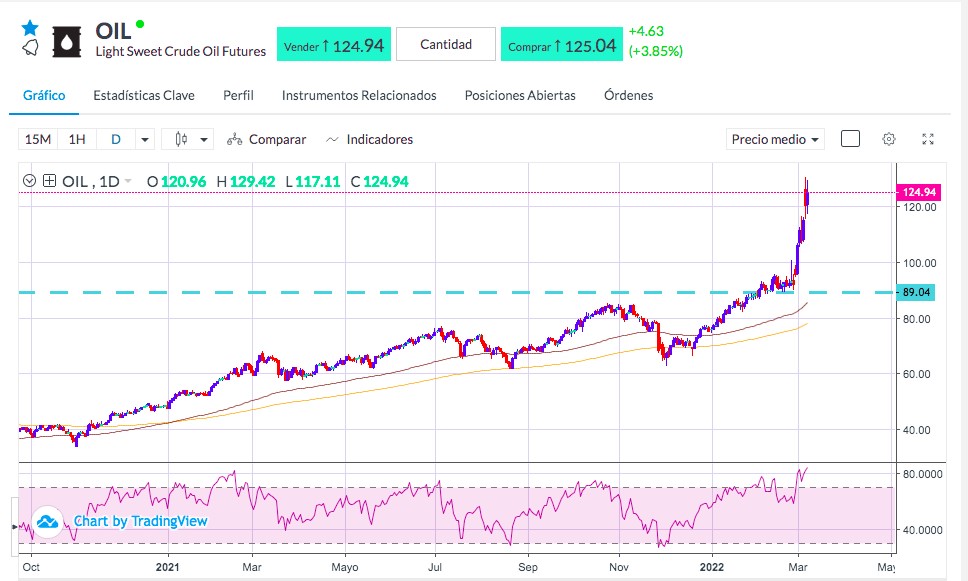Image resolution: width=968 pixels, height=581 pixels.
Task: Collapse the OIL legend with the circle chevron
Action: (x=29, y=181)
